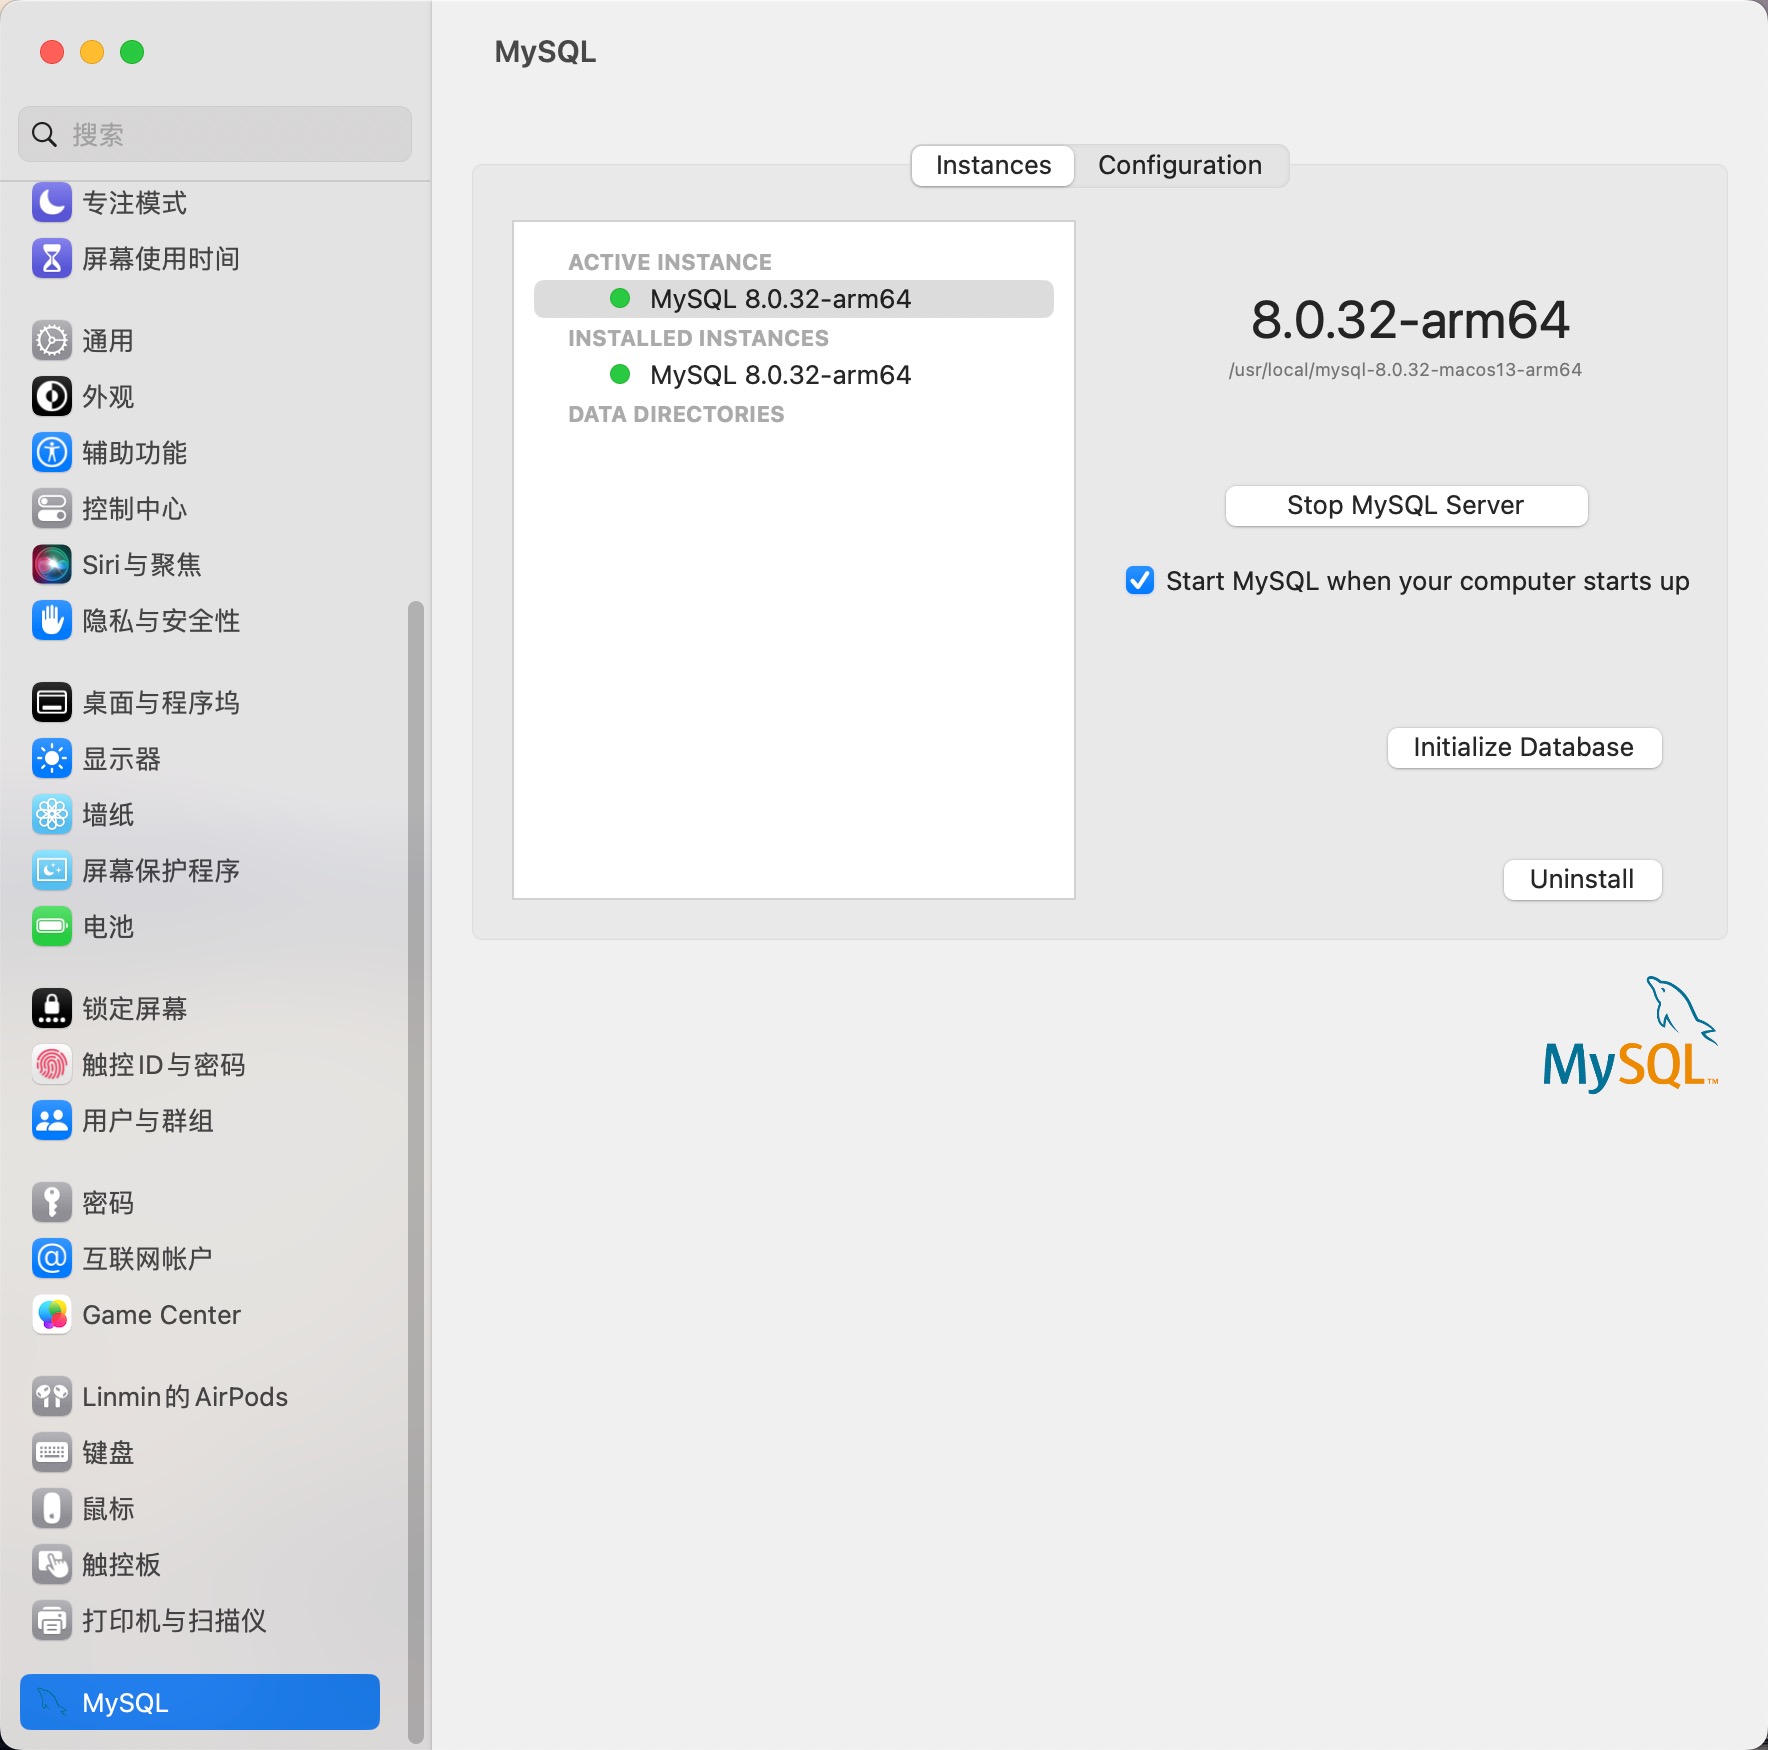This screenshot has height=1750, width=1768.
Task: Select active instance MySQL 8.0.32-arm64
Action: pyautogui.click(x=794, y=299)
